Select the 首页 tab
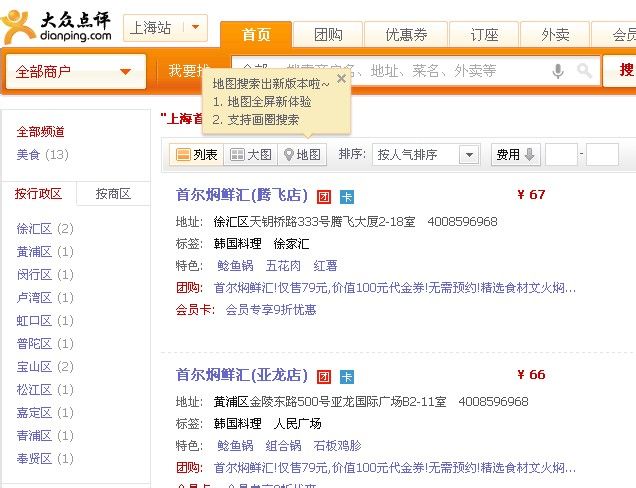 click(256, 35)
